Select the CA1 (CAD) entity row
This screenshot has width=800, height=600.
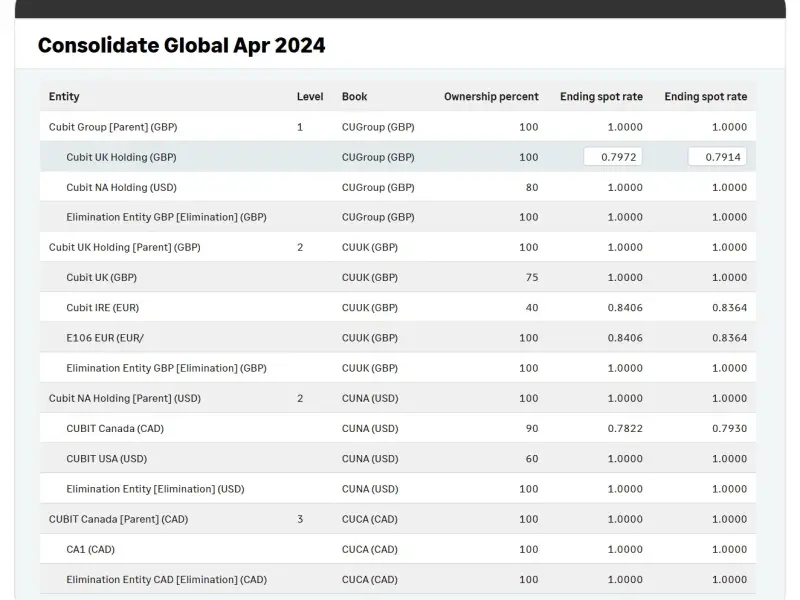point(90,549)
